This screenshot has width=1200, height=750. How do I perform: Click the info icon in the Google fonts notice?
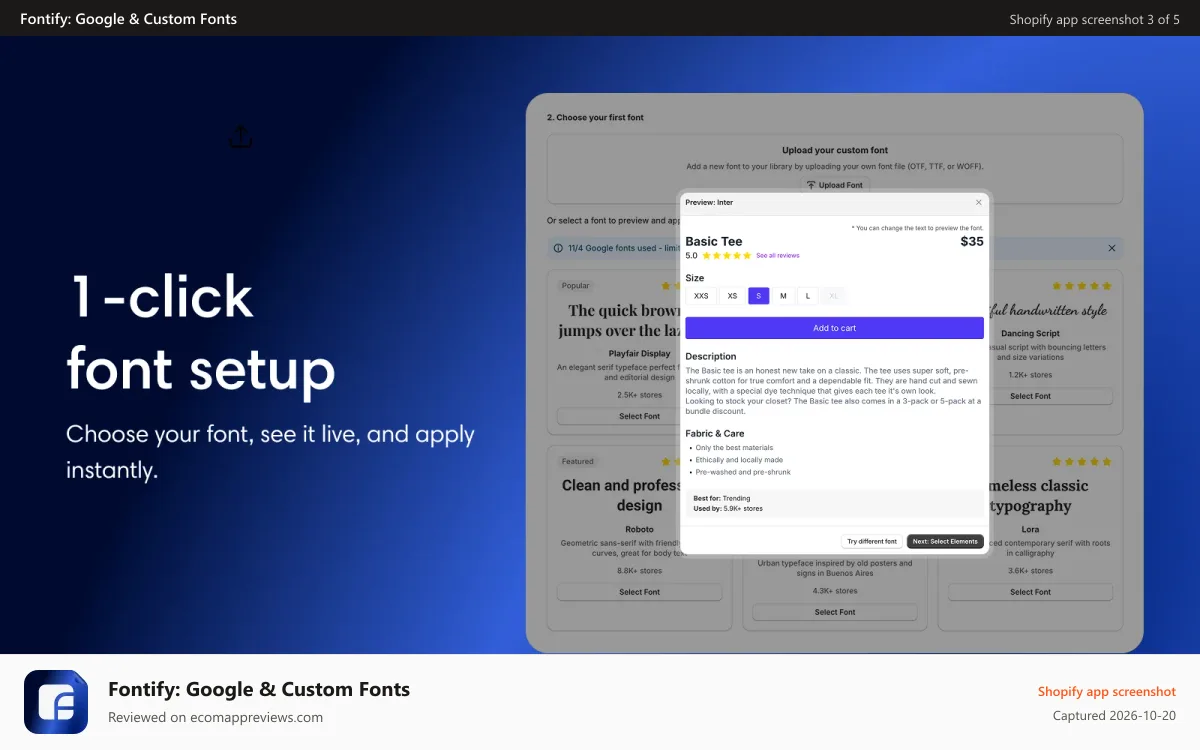click(x=558, y=248)
